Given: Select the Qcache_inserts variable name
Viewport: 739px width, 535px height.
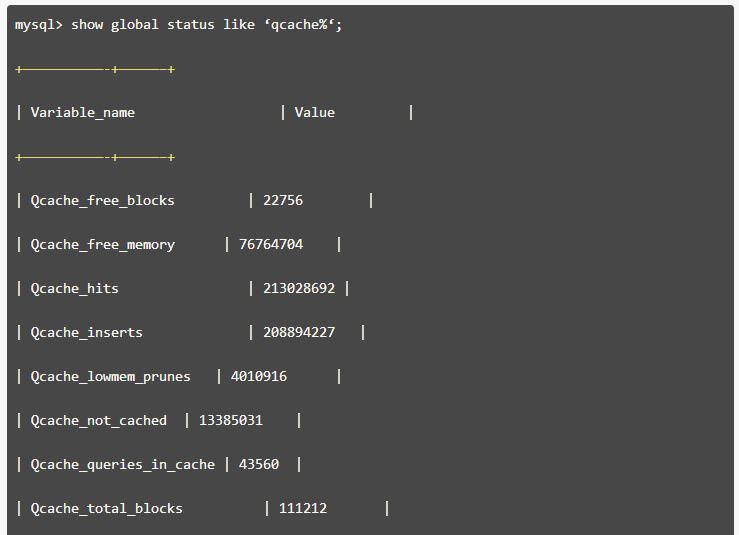Looking at the screenshot, I should (x=86, y=332).
